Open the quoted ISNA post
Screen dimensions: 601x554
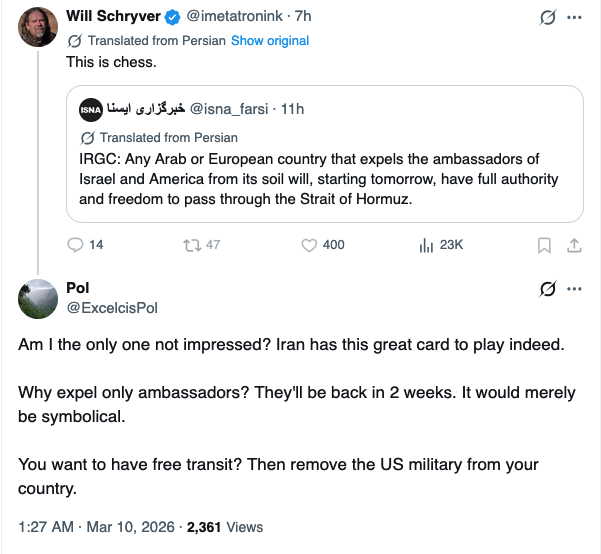click(x=324, y=170)
